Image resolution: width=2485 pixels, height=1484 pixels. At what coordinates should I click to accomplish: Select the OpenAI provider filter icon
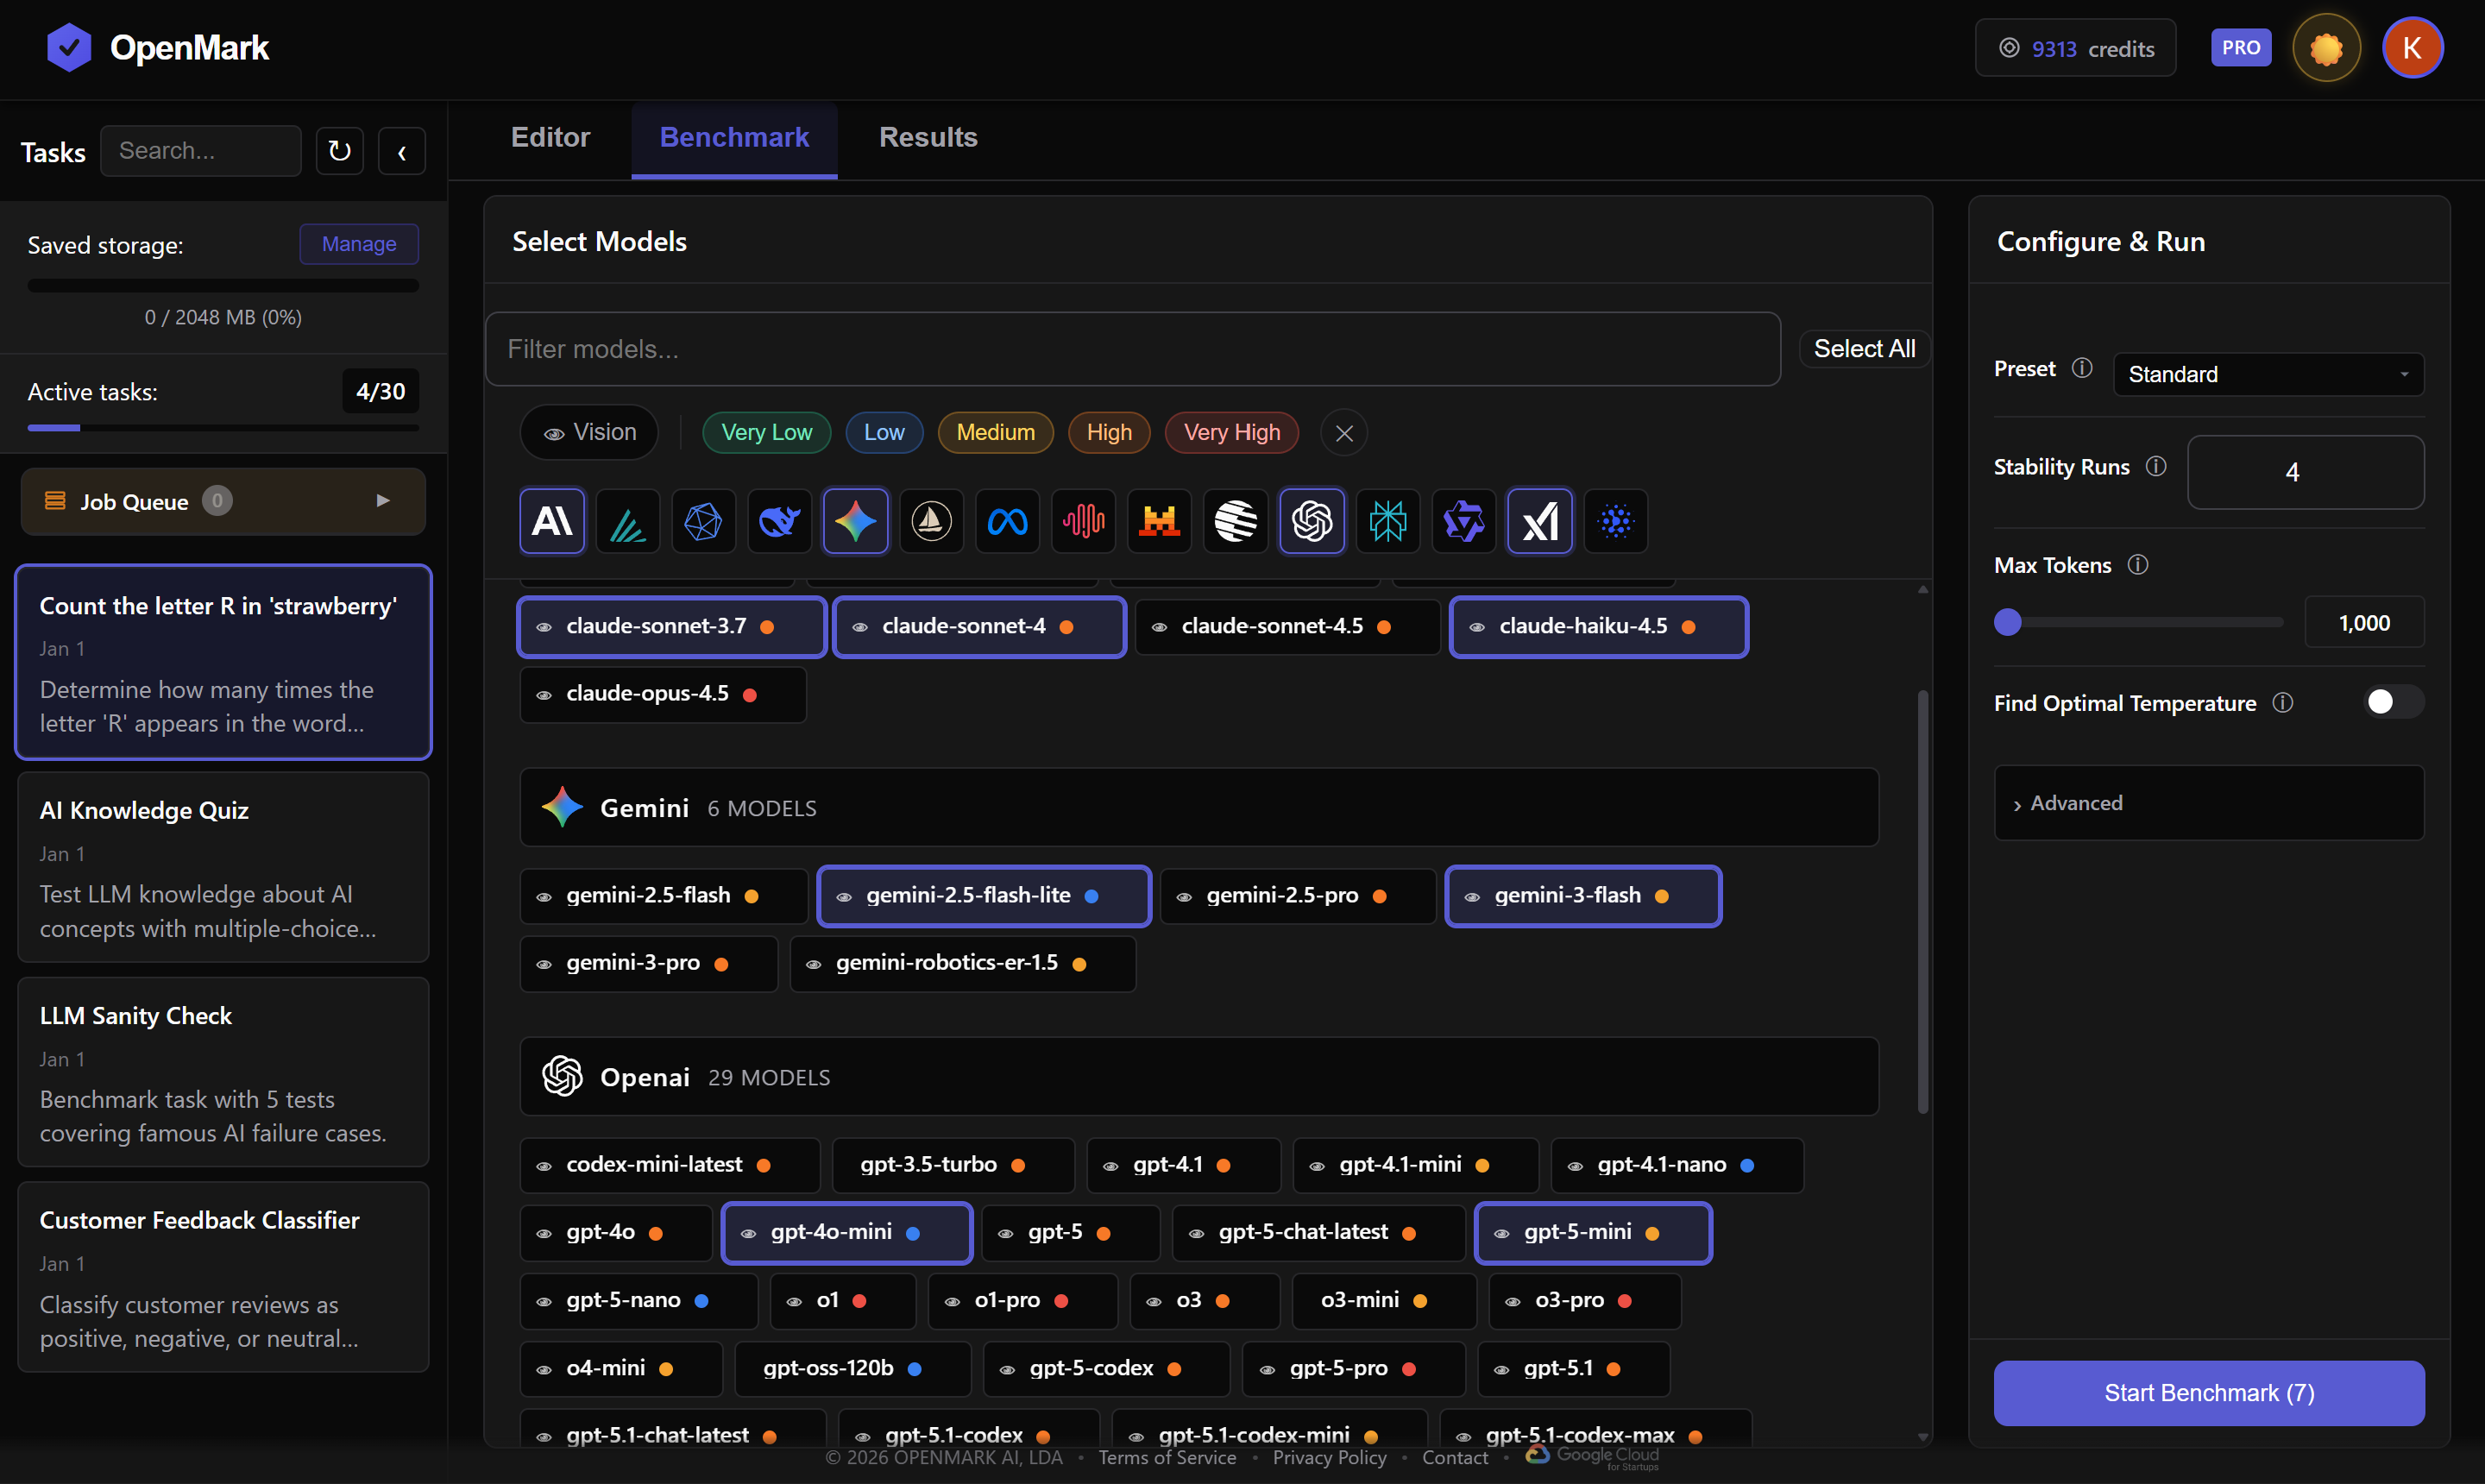1311,521
